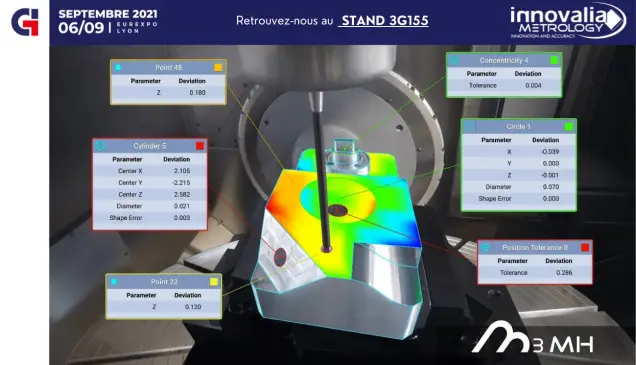Click the orange status square on Point 48
The image size is (636, 365).
click(218, 67)
